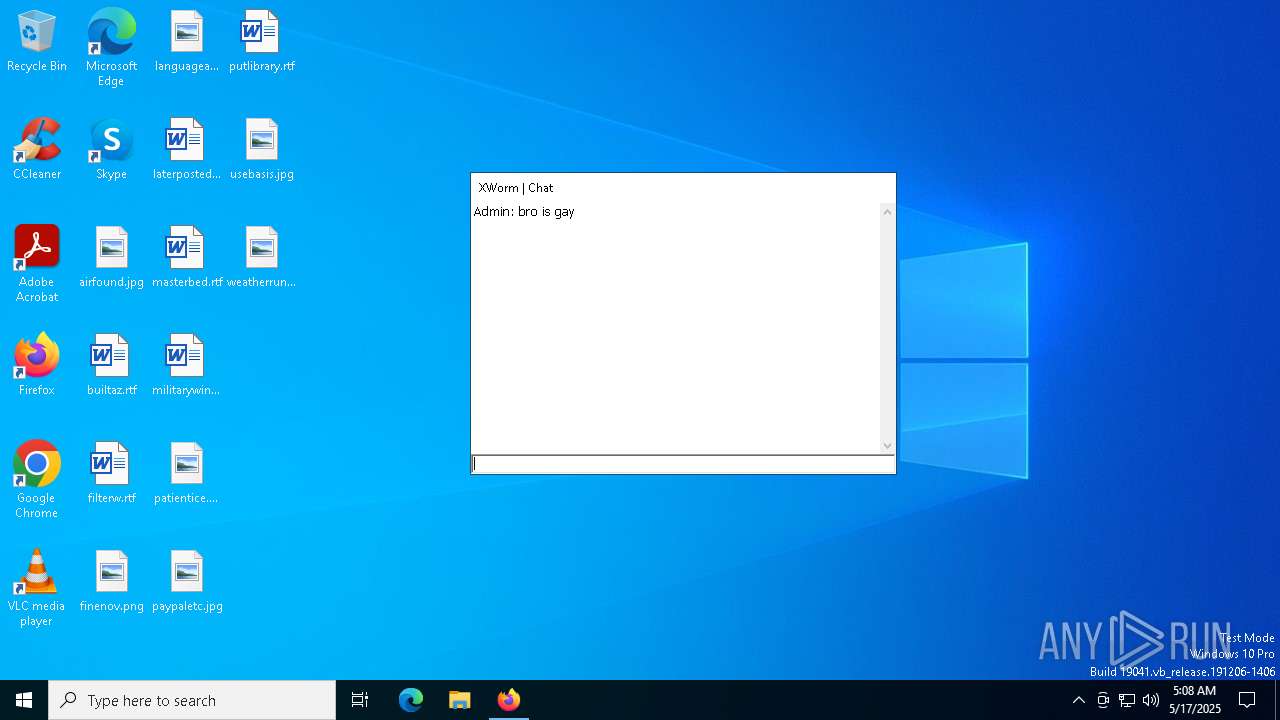Click the network tray icon
1280x720 pixels.
click(1127, 700)
